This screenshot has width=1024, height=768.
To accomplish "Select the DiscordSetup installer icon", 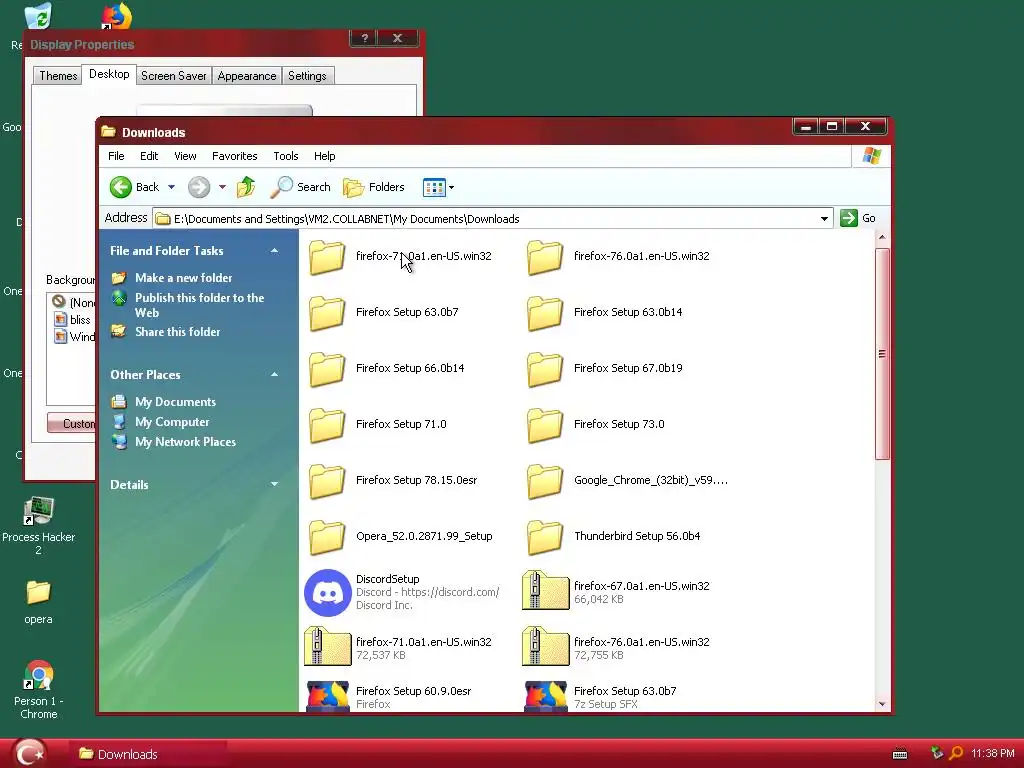I will pyautogui.click(x=328, y=593).
